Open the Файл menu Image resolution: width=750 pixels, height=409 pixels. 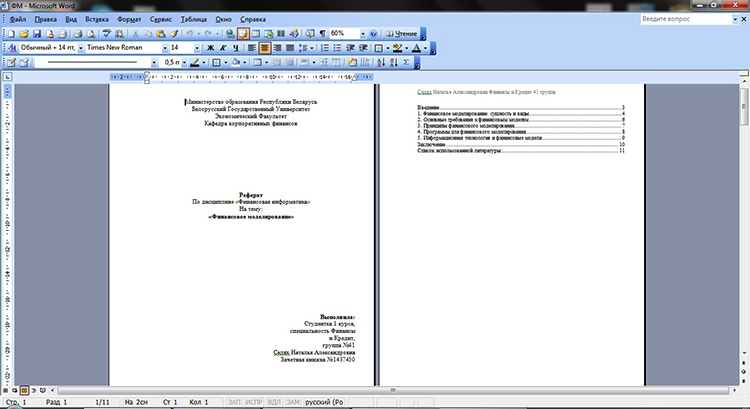[18, 19]
